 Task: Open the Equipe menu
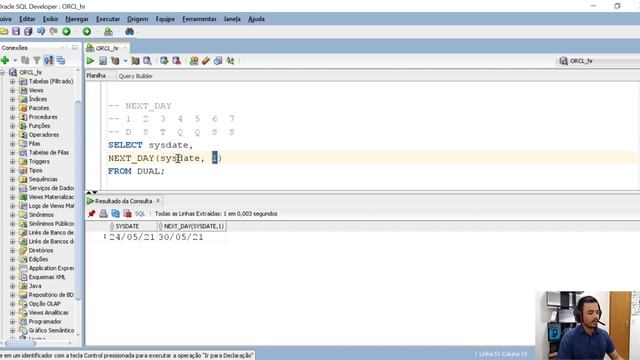pos(165,19)
